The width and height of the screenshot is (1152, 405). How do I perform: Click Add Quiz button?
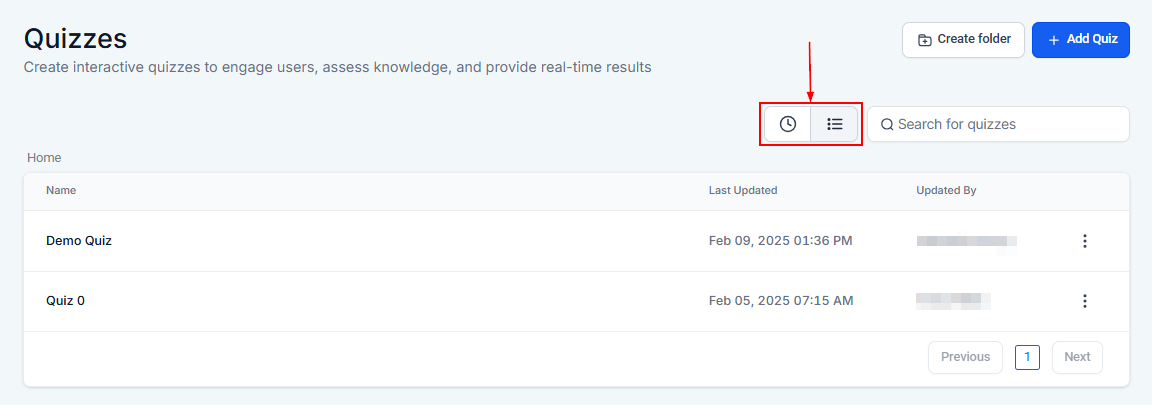tap(1081, 40)
